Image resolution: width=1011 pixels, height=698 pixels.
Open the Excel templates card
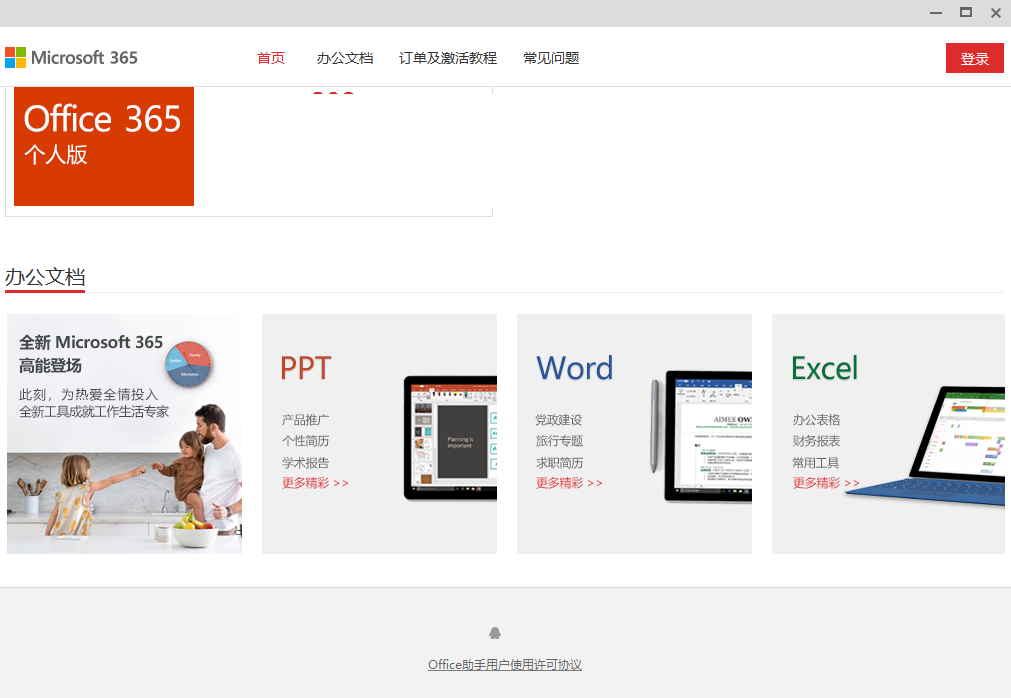(x=888, y=433)
